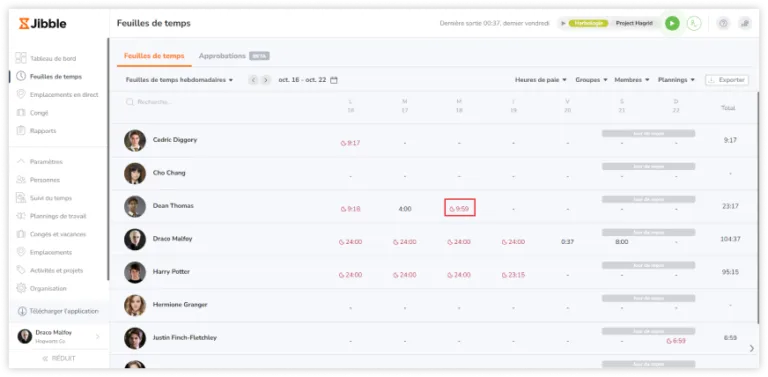Click the Total column header
This screenshot has width=768, height=377.
tap(728, 108)
